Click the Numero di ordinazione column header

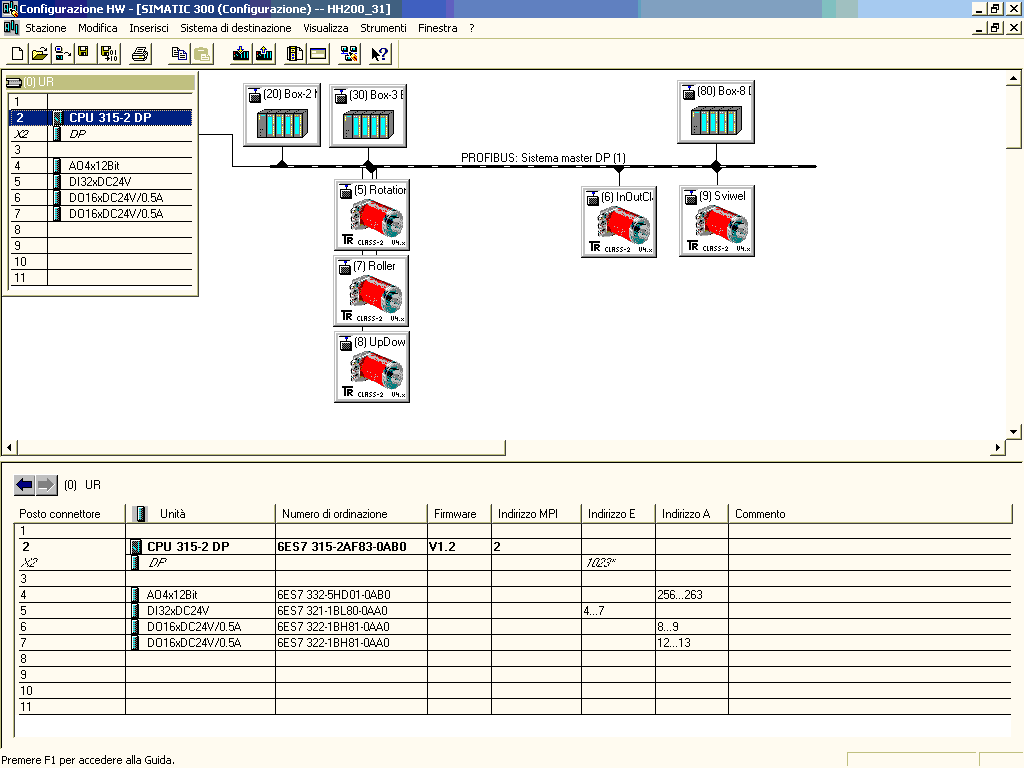click(334, 514)
